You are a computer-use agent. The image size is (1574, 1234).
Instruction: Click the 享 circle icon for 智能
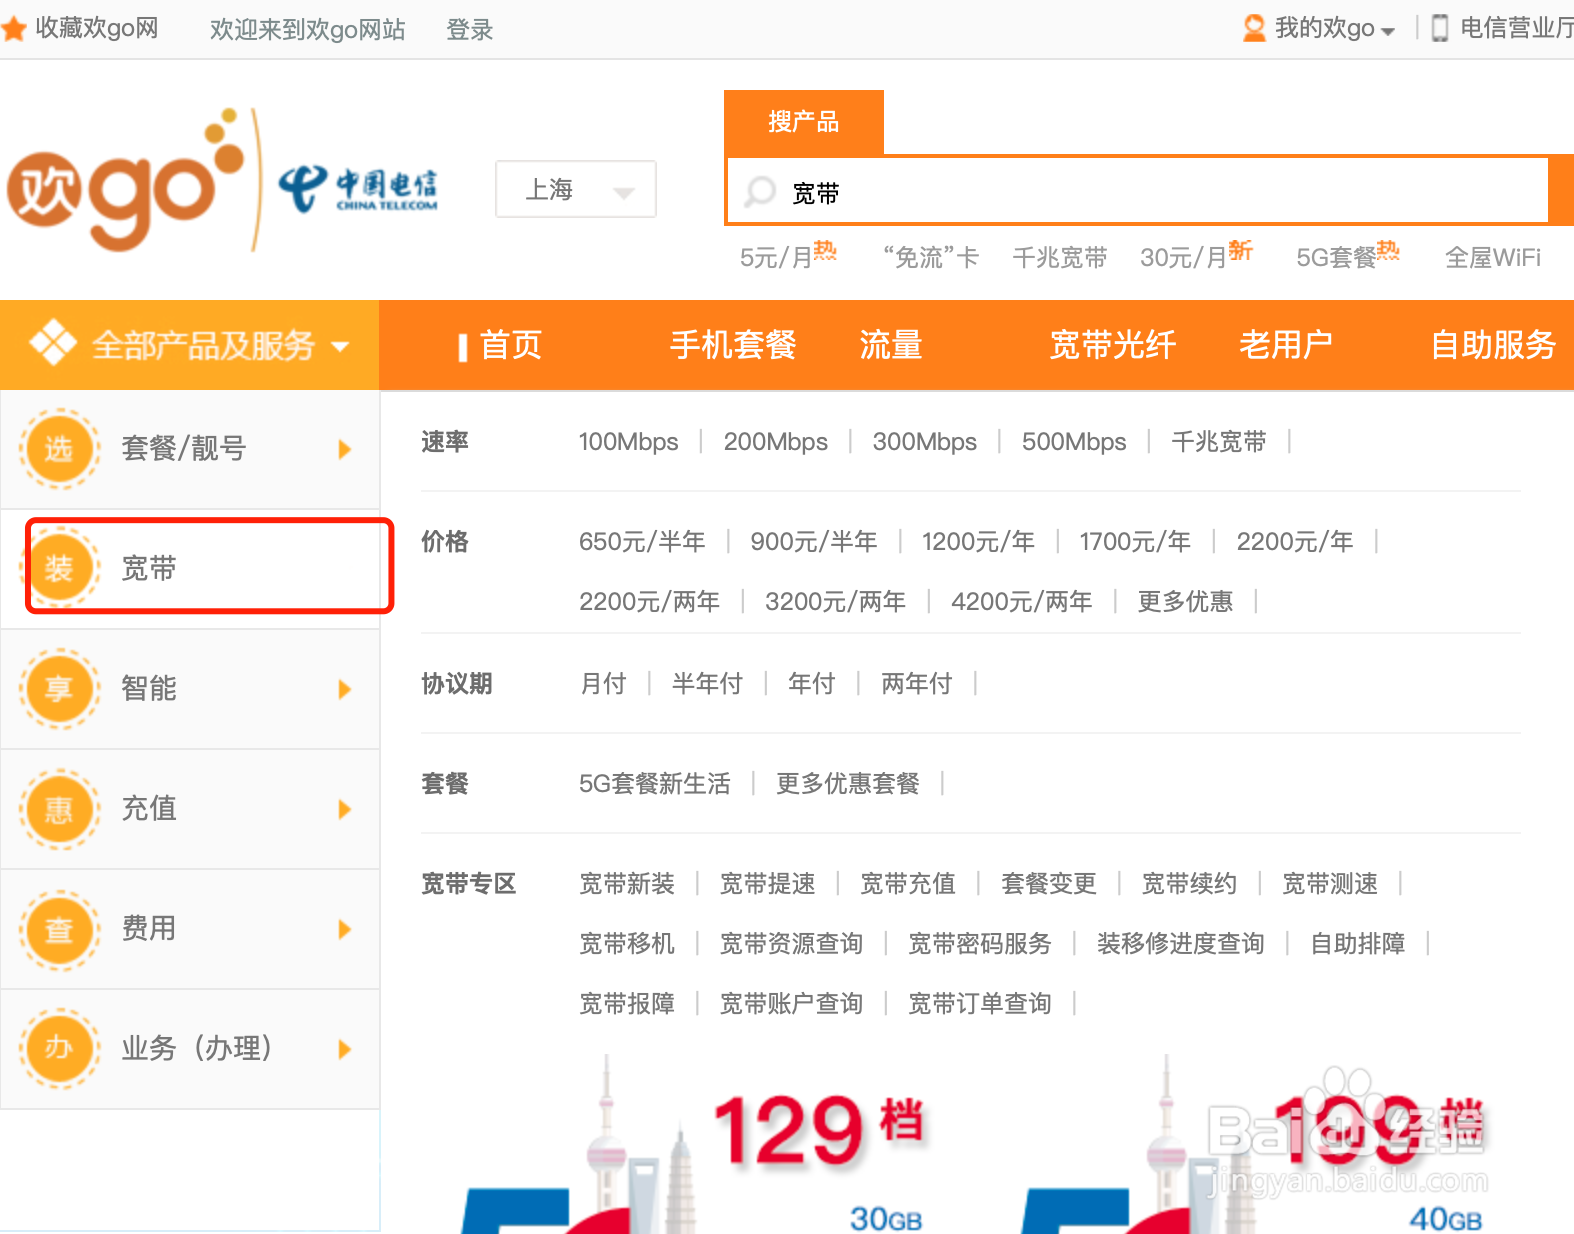coord(59,688)
